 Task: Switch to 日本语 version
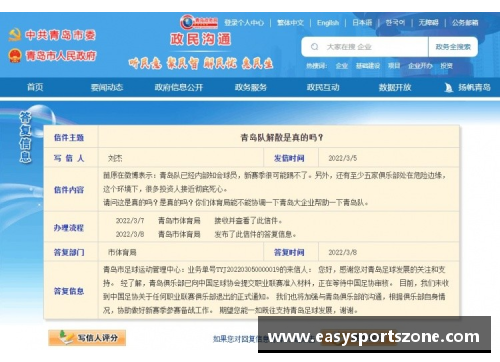(362, 23)
